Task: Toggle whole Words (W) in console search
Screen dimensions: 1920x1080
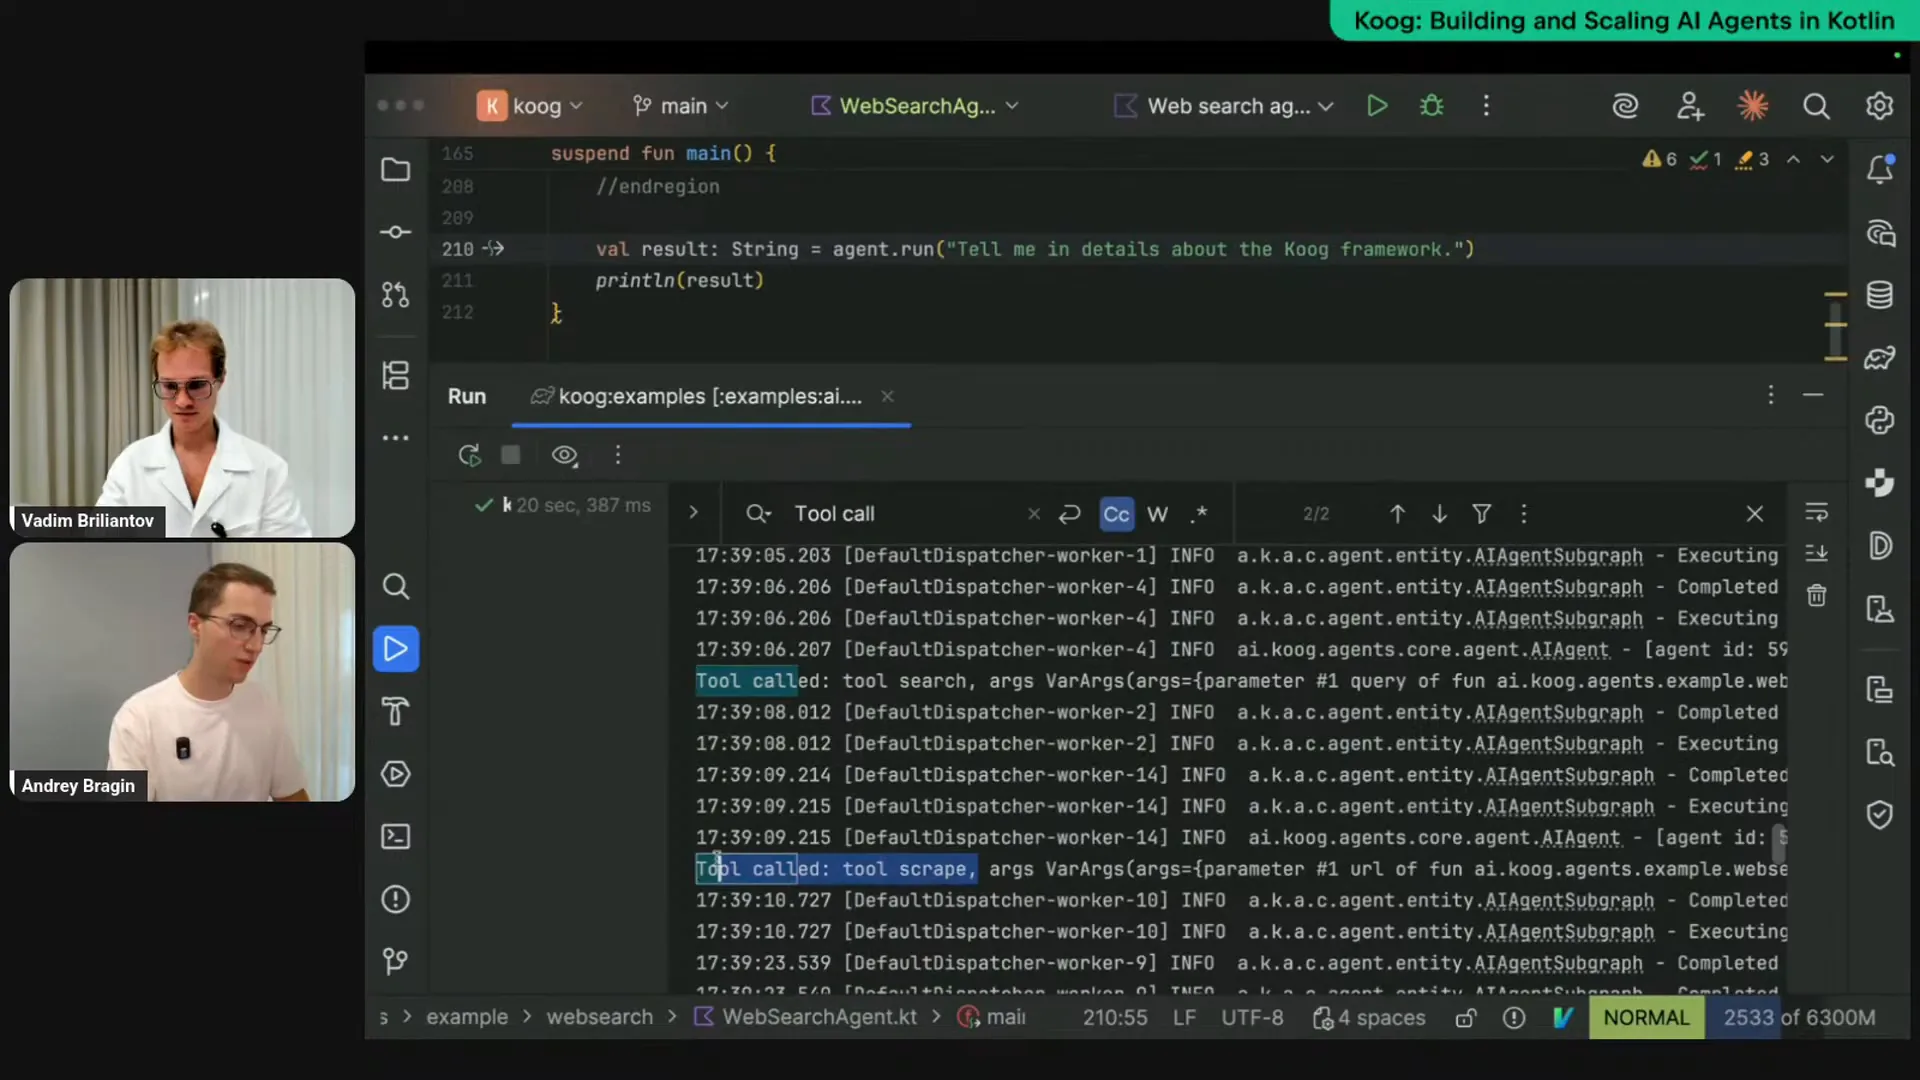Action: tap(1158, 514)
